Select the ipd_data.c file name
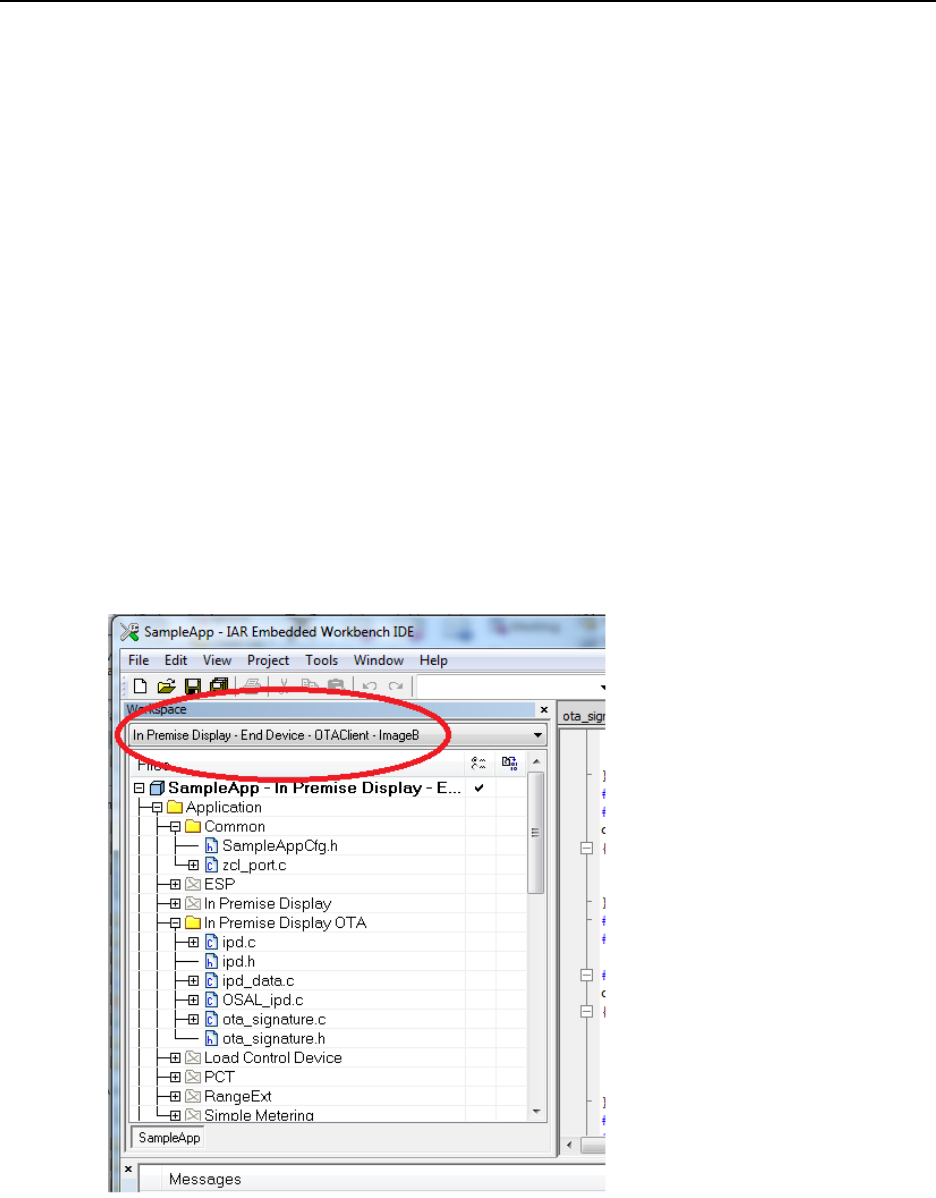The image size is (936, 1198). pyautogui.click(x=258, y=980)
